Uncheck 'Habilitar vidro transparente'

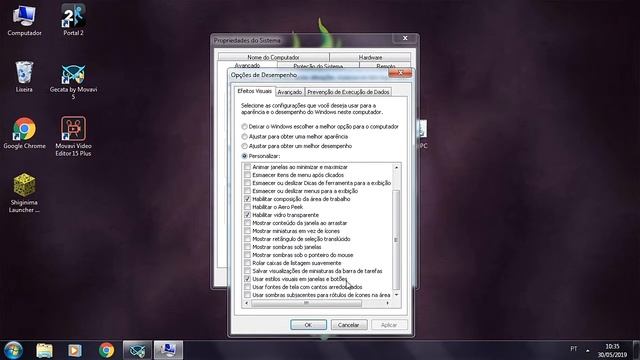[247, 215]
